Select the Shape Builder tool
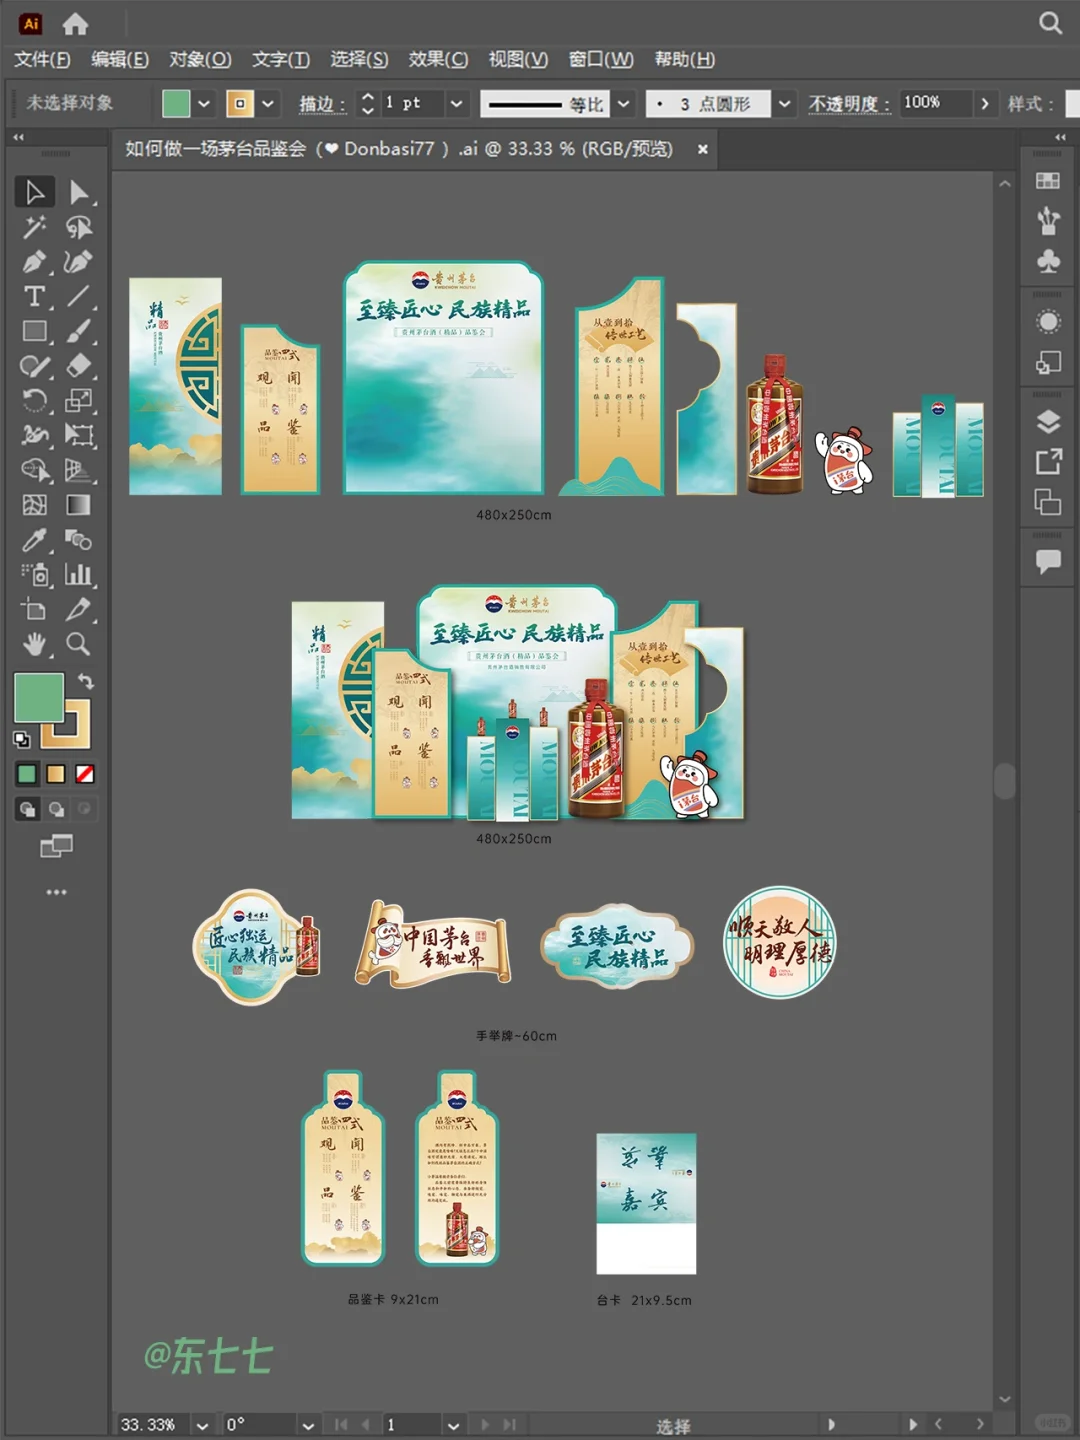1080x1440 pixels. 34,470
